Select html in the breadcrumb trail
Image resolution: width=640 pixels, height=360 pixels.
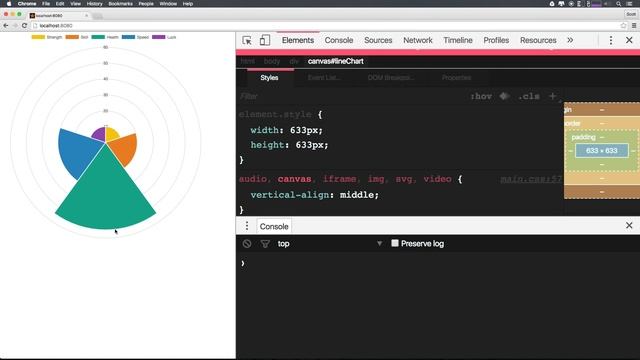(x=248, y=61)
